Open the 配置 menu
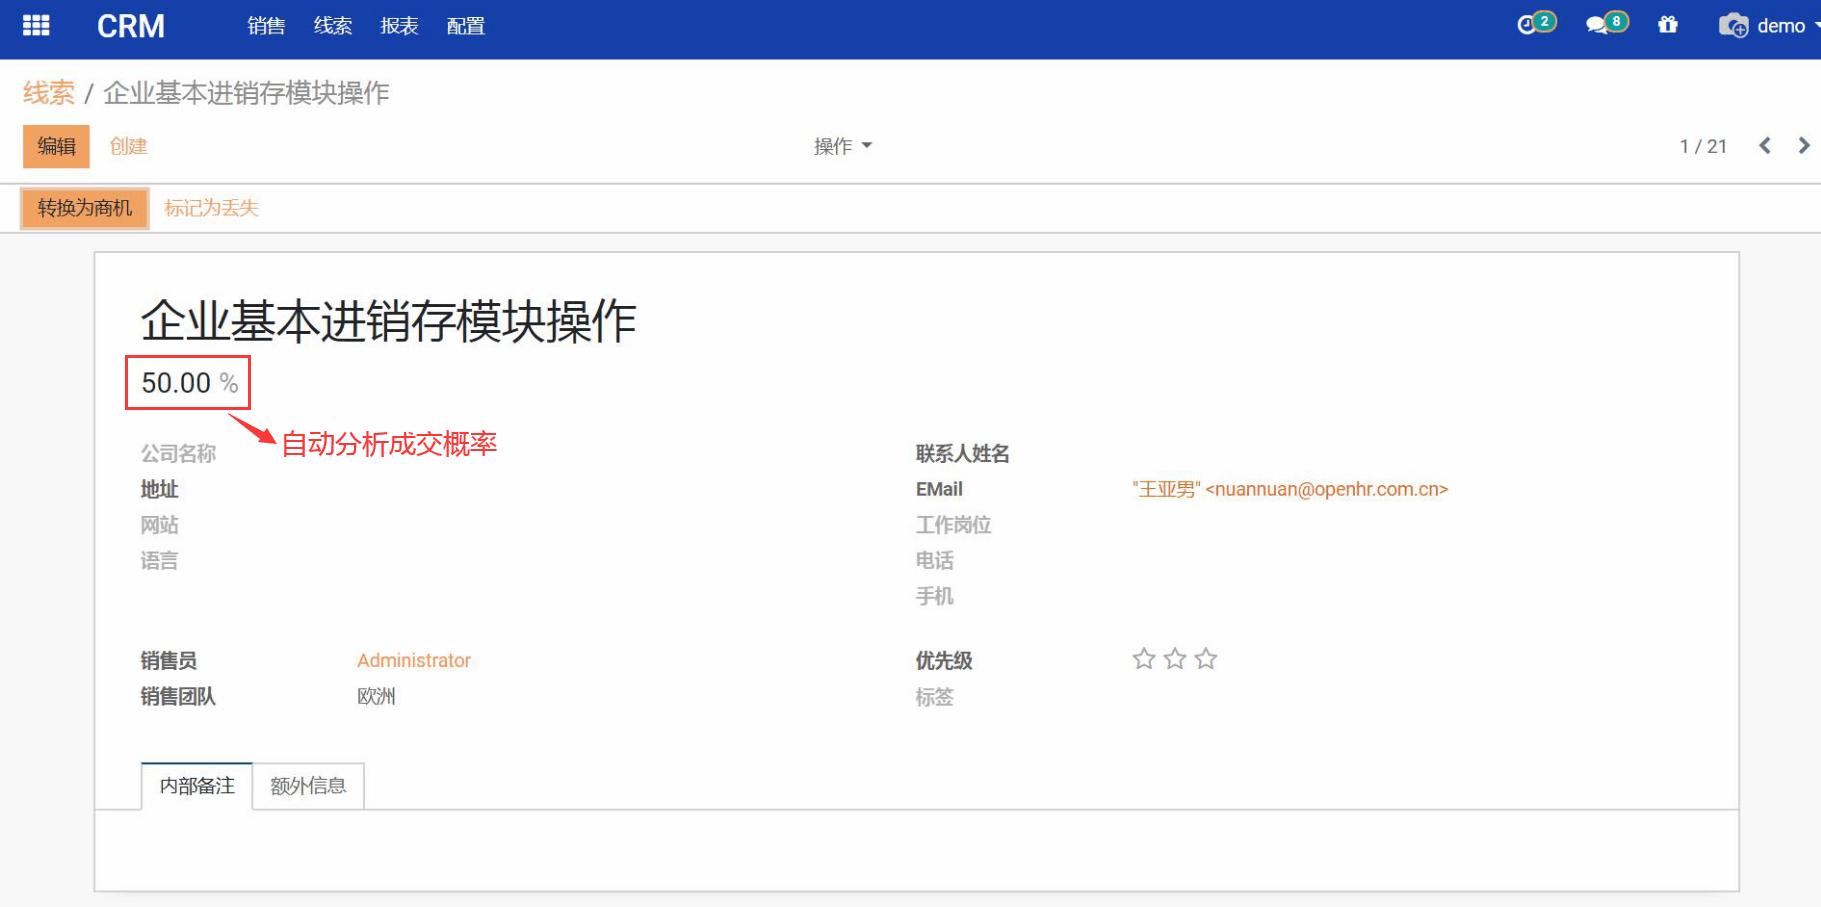The image size is (1821, 907). [465, 26]
